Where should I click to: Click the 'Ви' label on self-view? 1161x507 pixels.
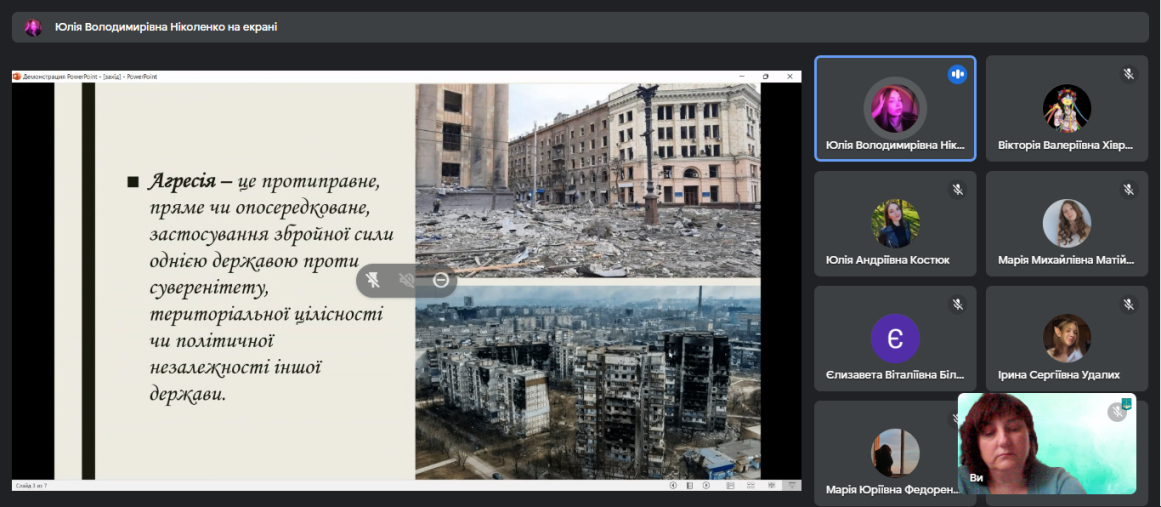click(x=976, y=478)
